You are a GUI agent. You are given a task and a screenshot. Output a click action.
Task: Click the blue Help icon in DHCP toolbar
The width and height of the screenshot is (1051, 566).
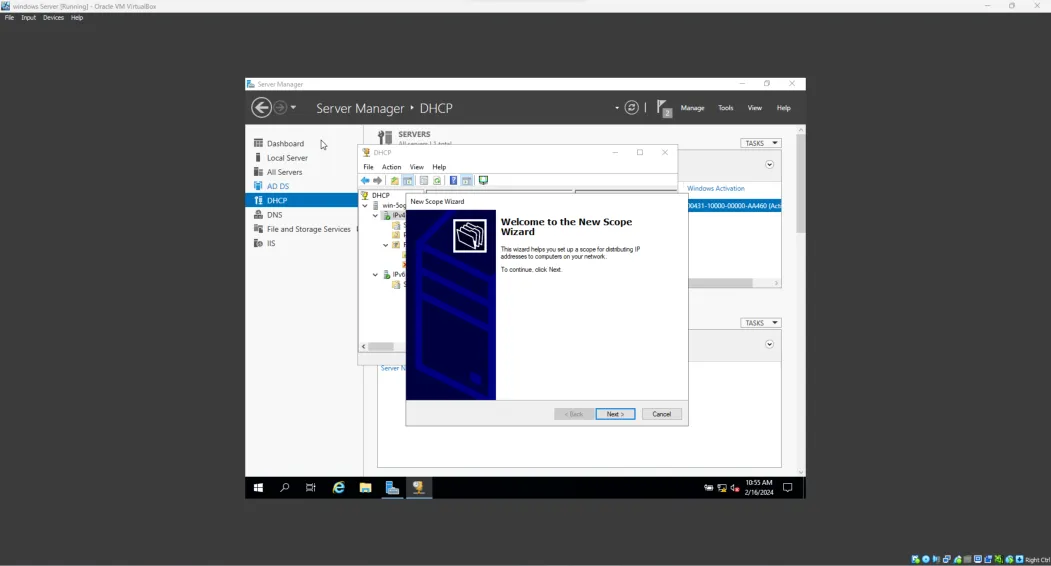click(x=453, y=180)
